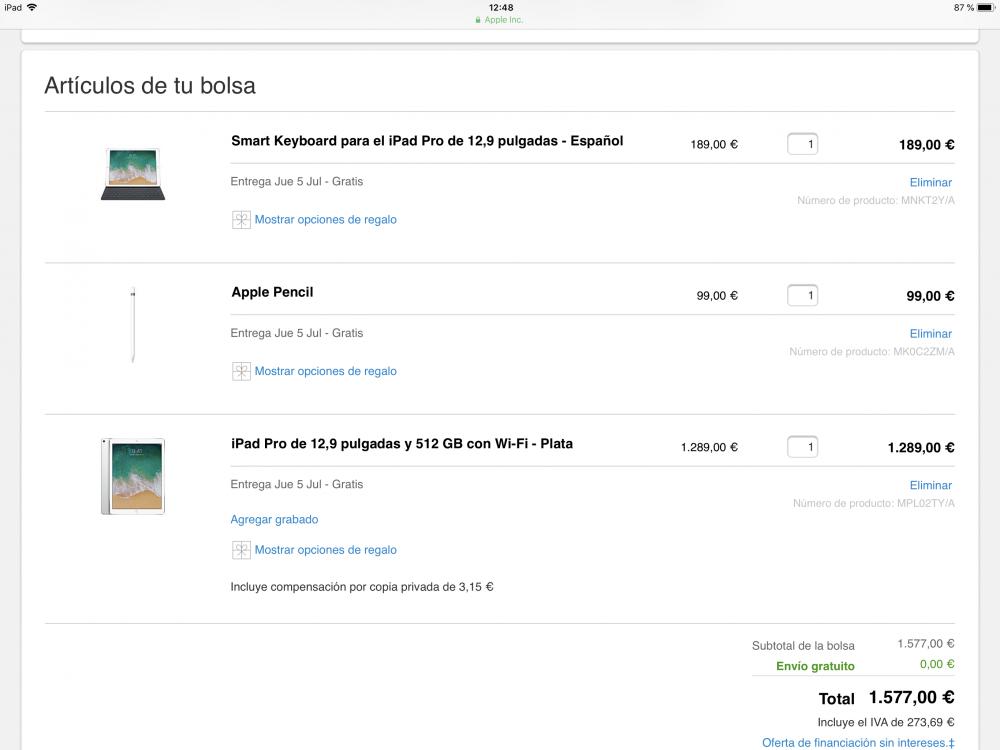
Task: Edit quantity field for Smart Keyboard
Action: 803,144
